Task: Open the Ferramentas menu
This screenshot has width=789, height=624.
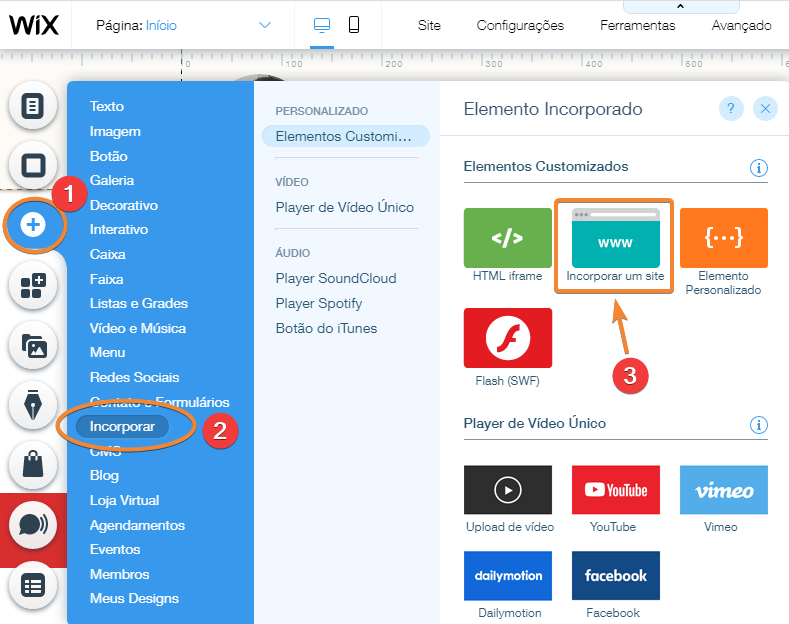Action: click(x=637, y=25)
